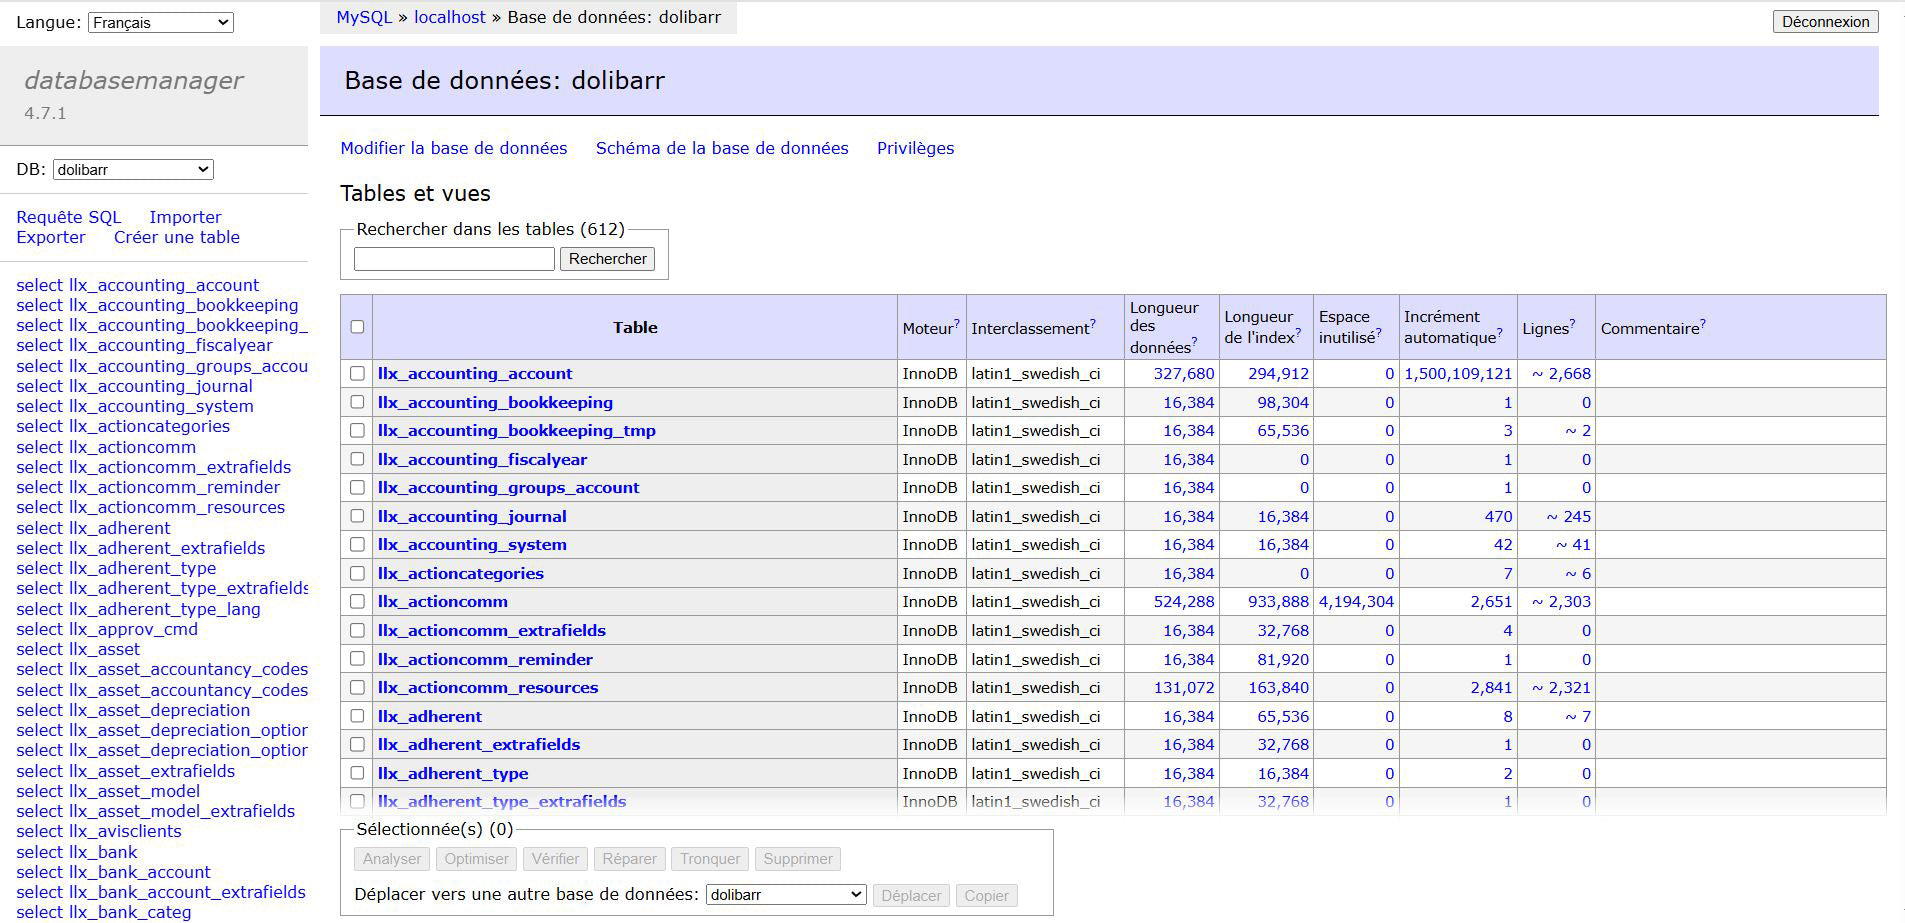Click the help mark beside Incrément automatique

click(1499, 332)
